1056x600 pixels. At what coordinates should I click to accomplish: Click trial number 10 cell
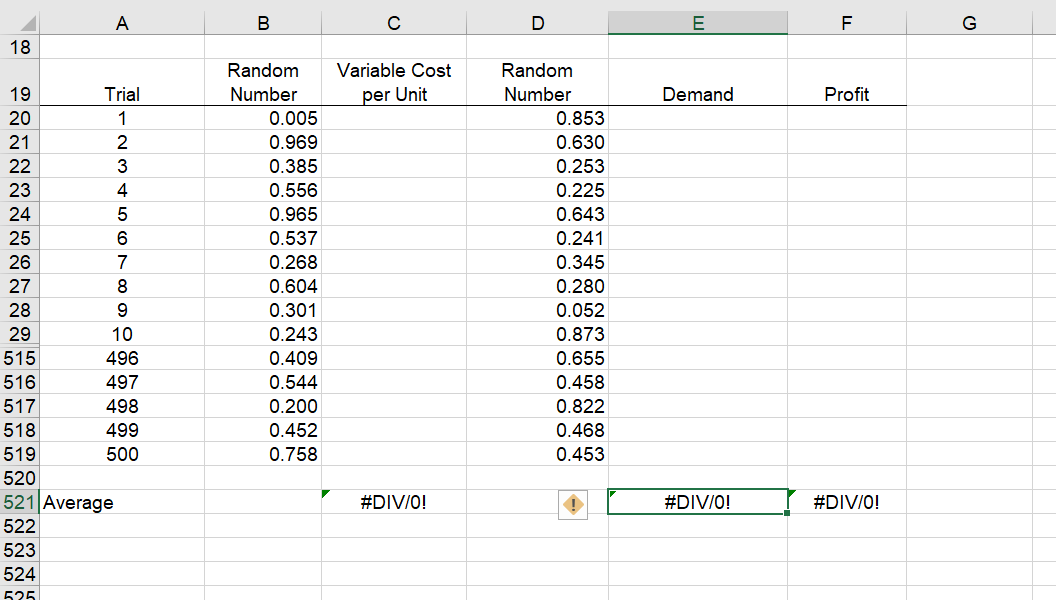[122, 334]
